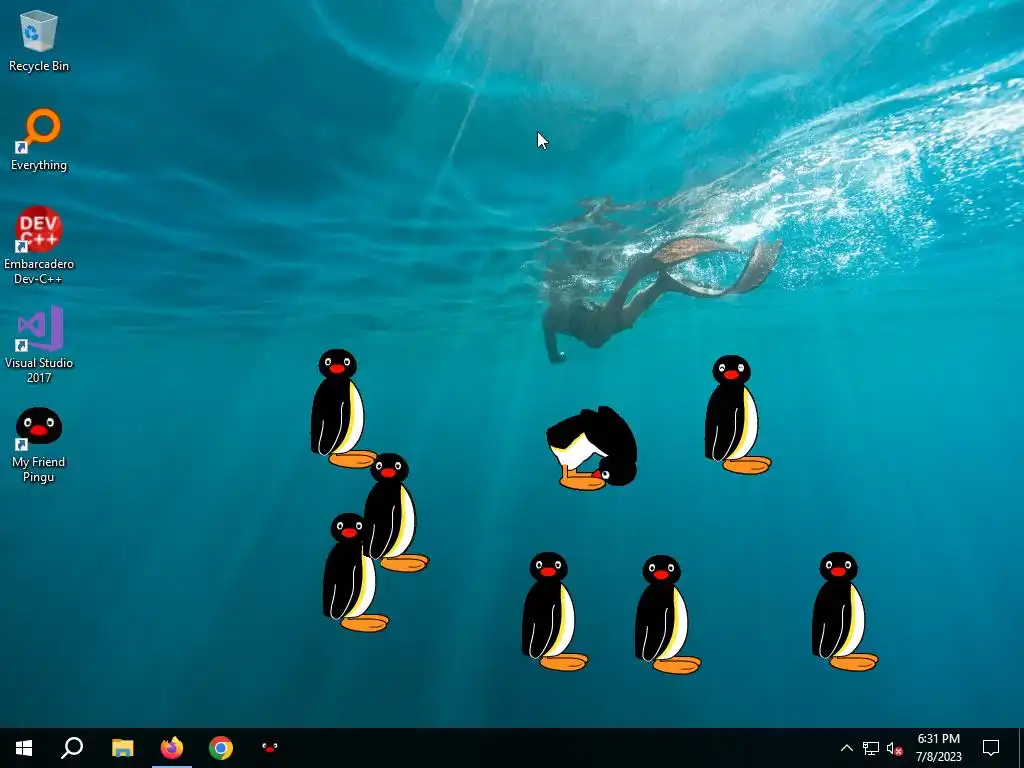Click the Pingu penguin standing bottom right
Screen dimensions: 1024x768
[844, 611]
